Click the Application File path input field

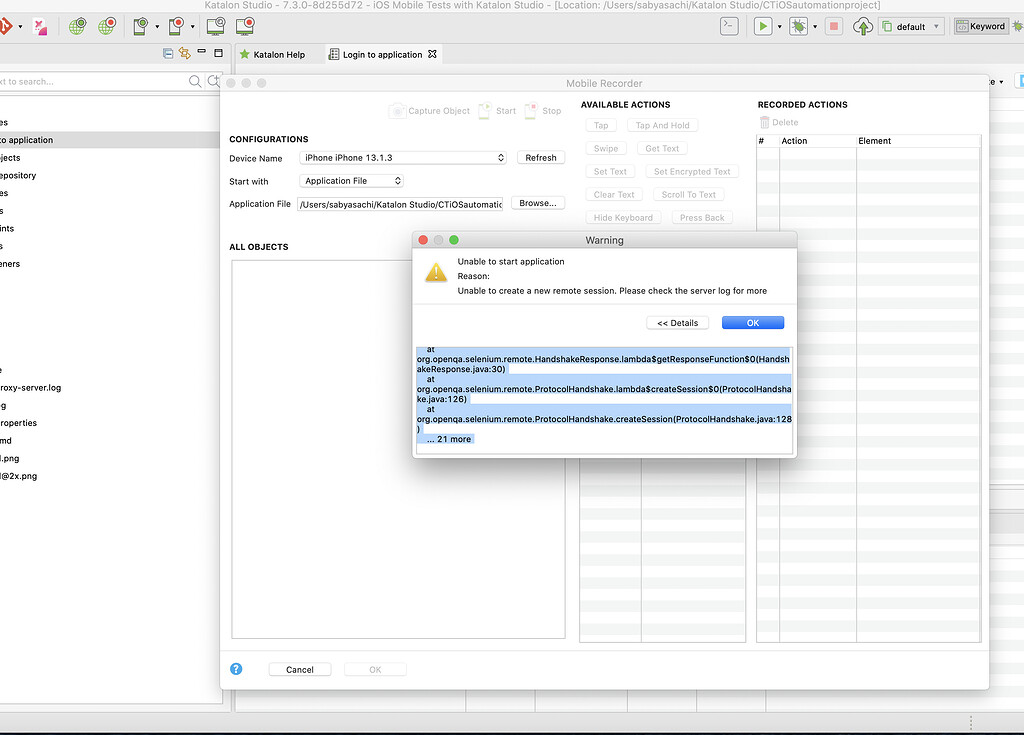(400, 203)
